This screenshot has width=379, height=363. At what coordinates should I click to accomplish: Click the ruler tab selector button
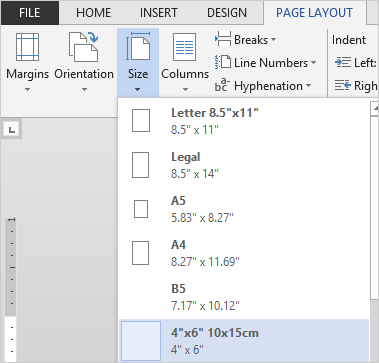point(12,130)
